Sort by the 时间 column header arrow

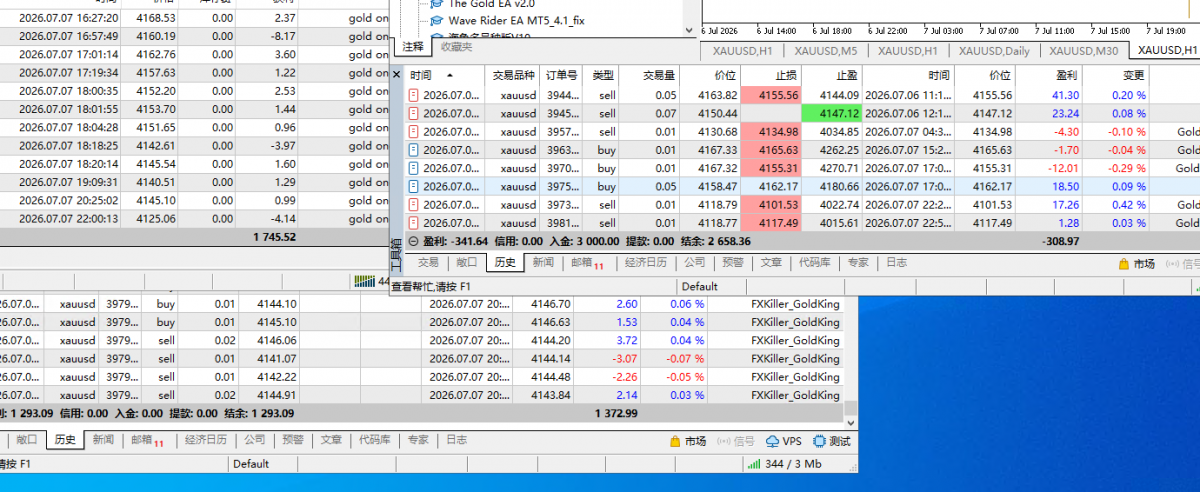449,75
